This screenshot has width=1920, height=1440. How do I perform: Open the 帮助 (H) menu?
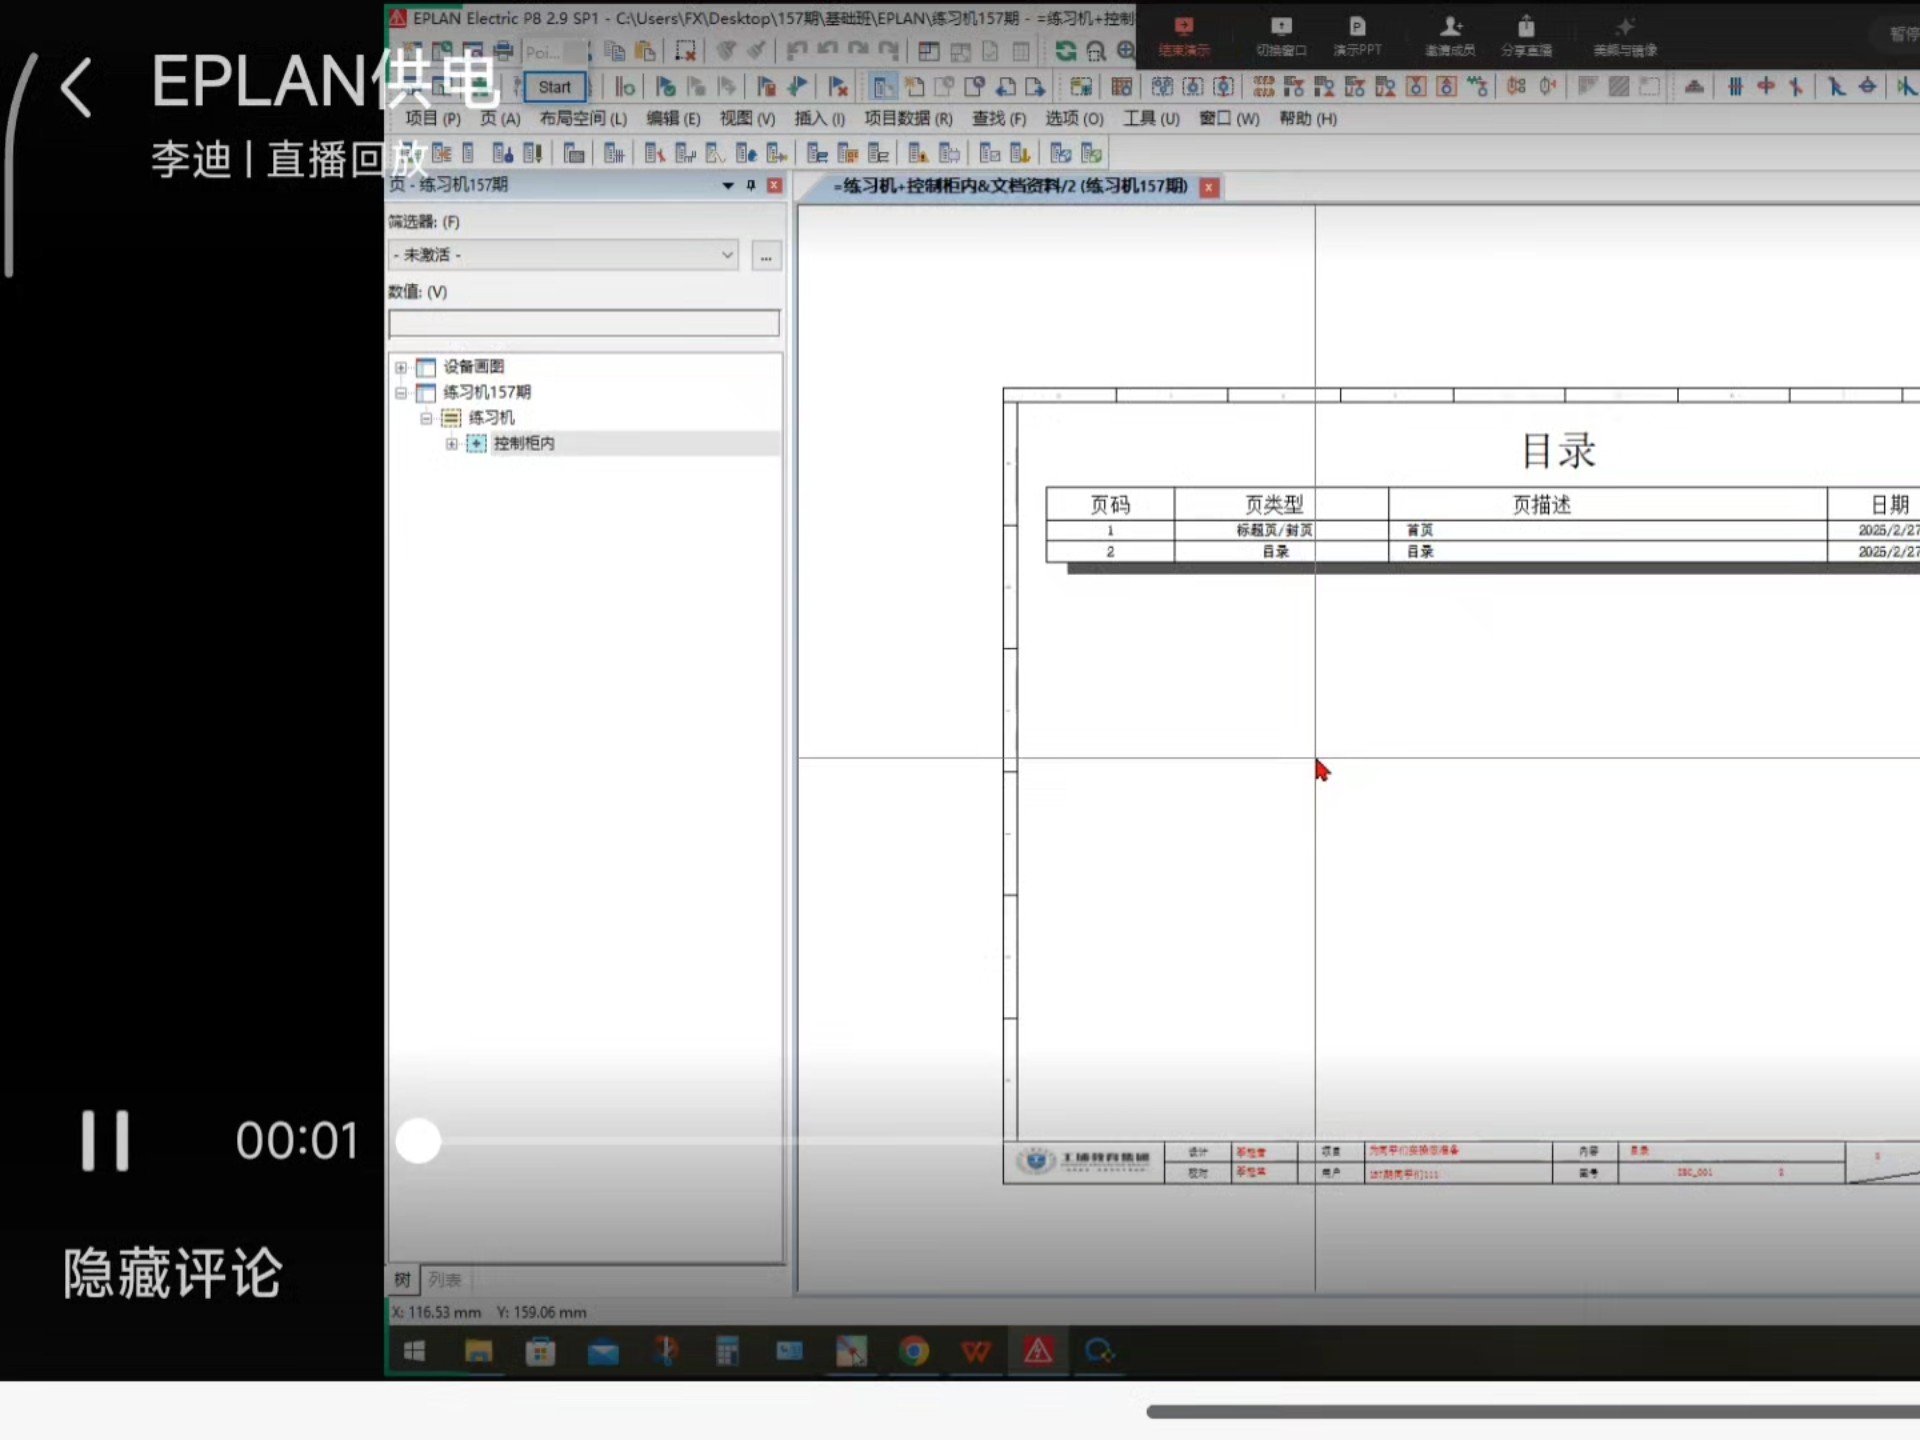1308,118
